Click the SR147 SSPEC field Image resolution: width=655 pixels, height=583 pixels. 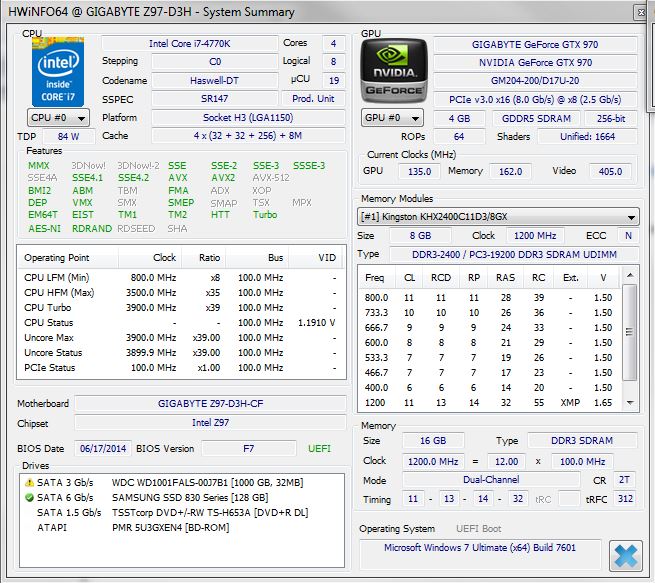point(214,99)
